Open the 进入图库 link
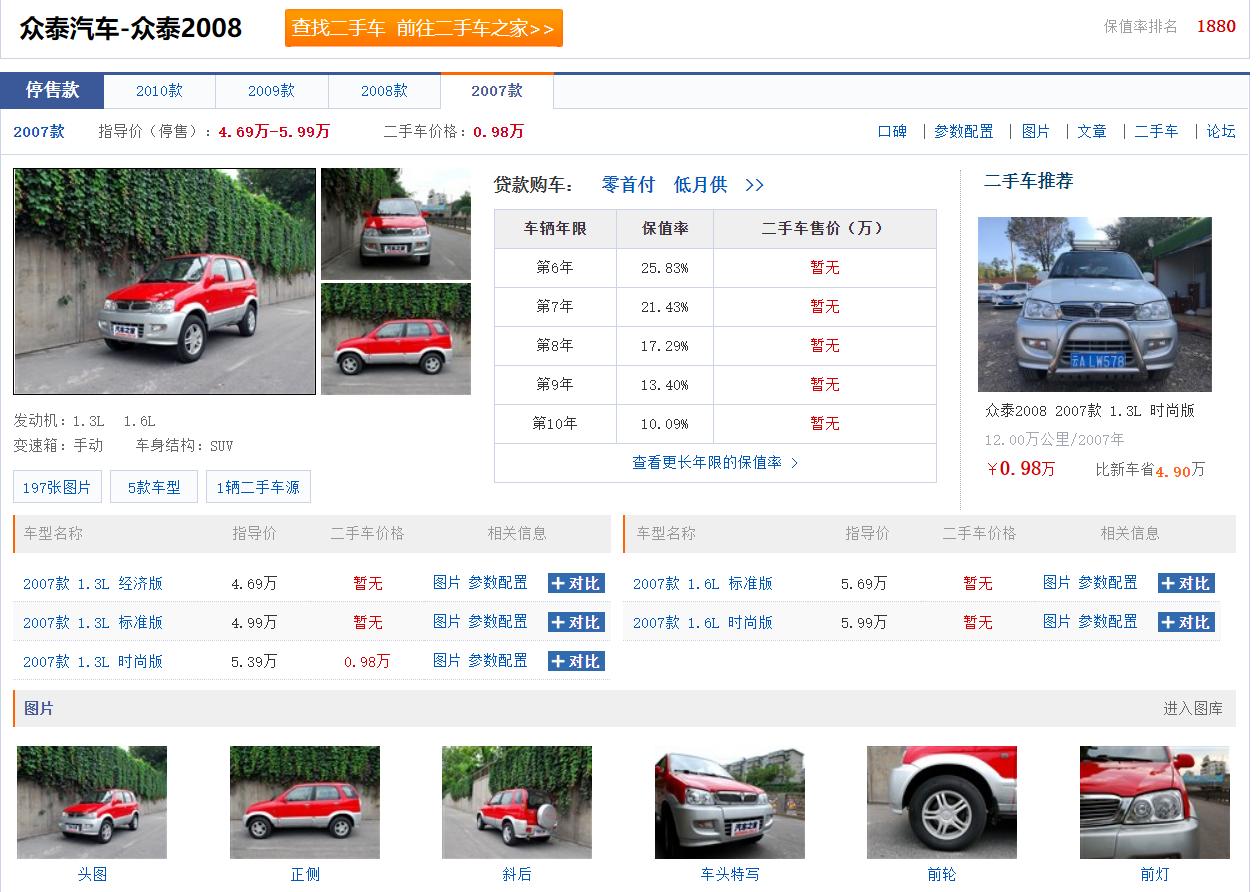The height and width of the screenshot is (892, 1260). pyautogui.click(x=1192, y=708)
